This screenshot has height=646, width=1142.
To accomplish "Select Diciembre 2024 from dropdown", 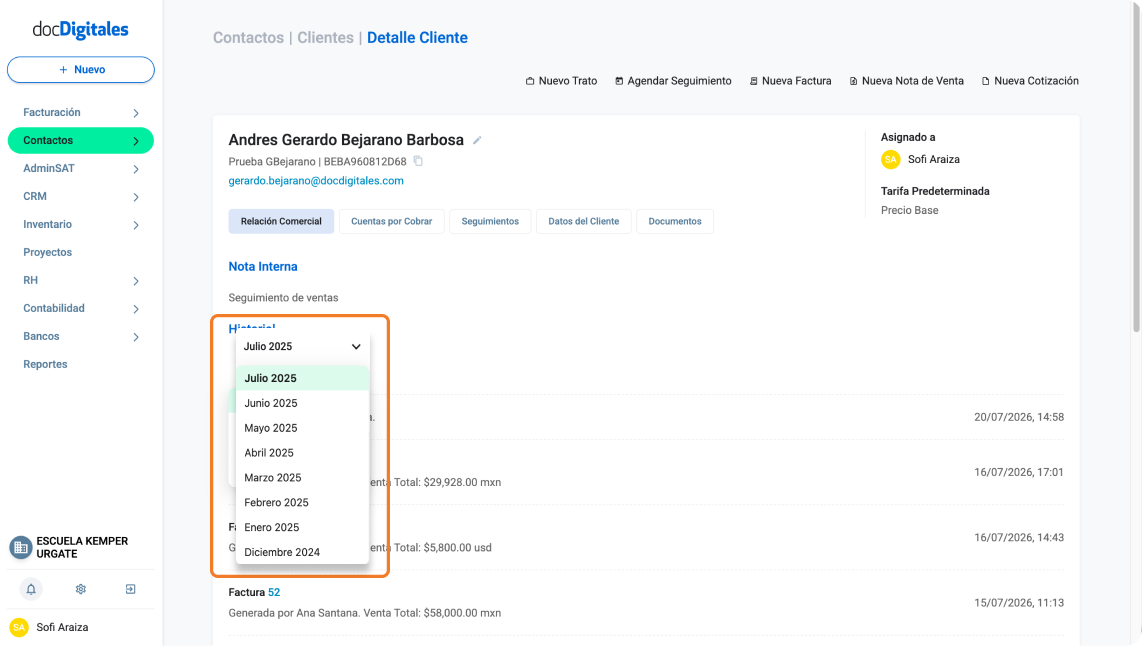I will [x=302, y=552].
